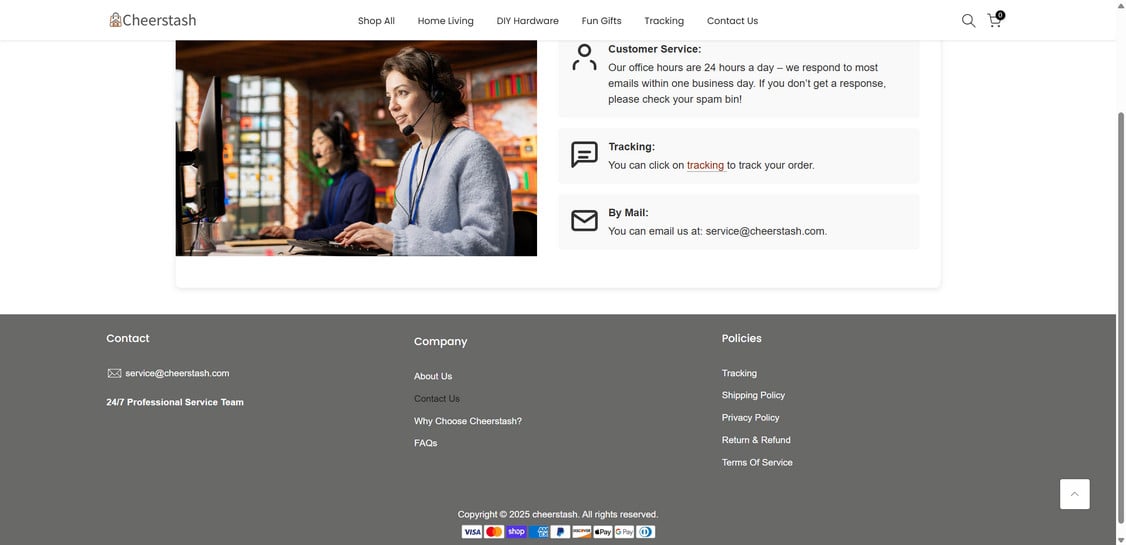Click the Tracking: card heading
The image size is (1126, 545).
[x=631, y=146]
